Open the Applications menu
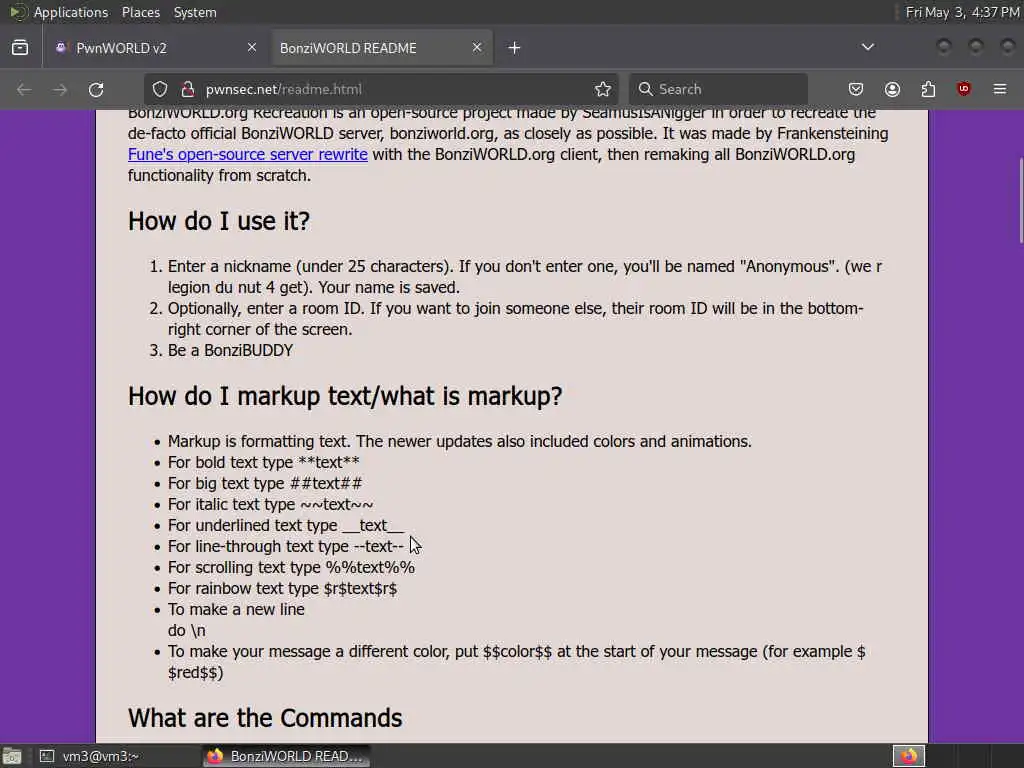 click(71, 12)
